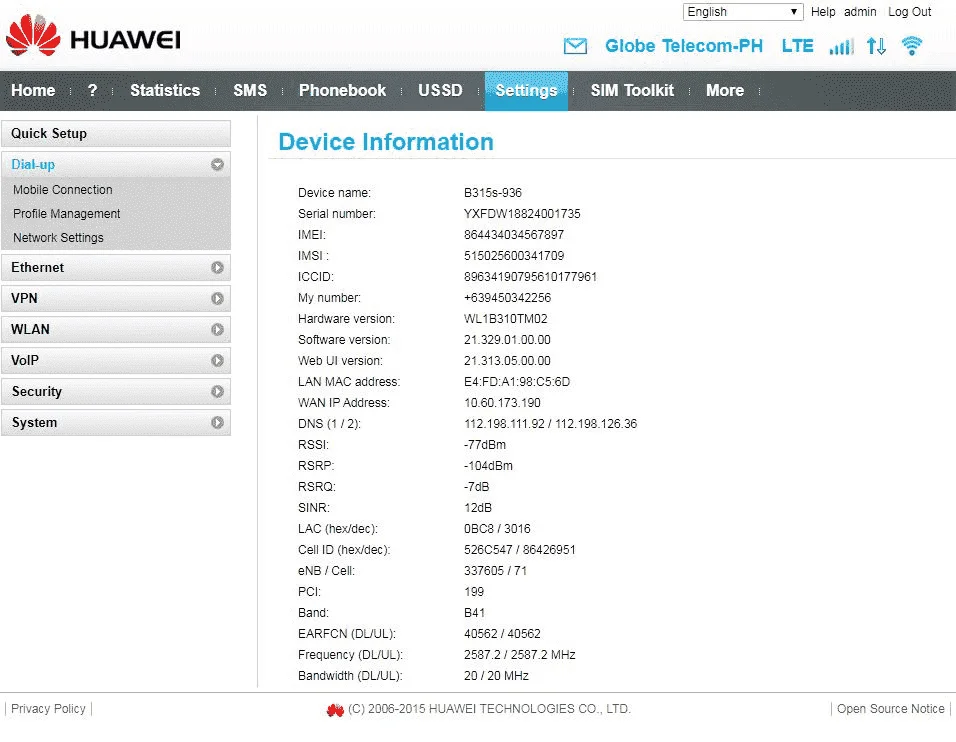The image size is (956, 742).
Task: Open the USSD tab
Action: 440,90
